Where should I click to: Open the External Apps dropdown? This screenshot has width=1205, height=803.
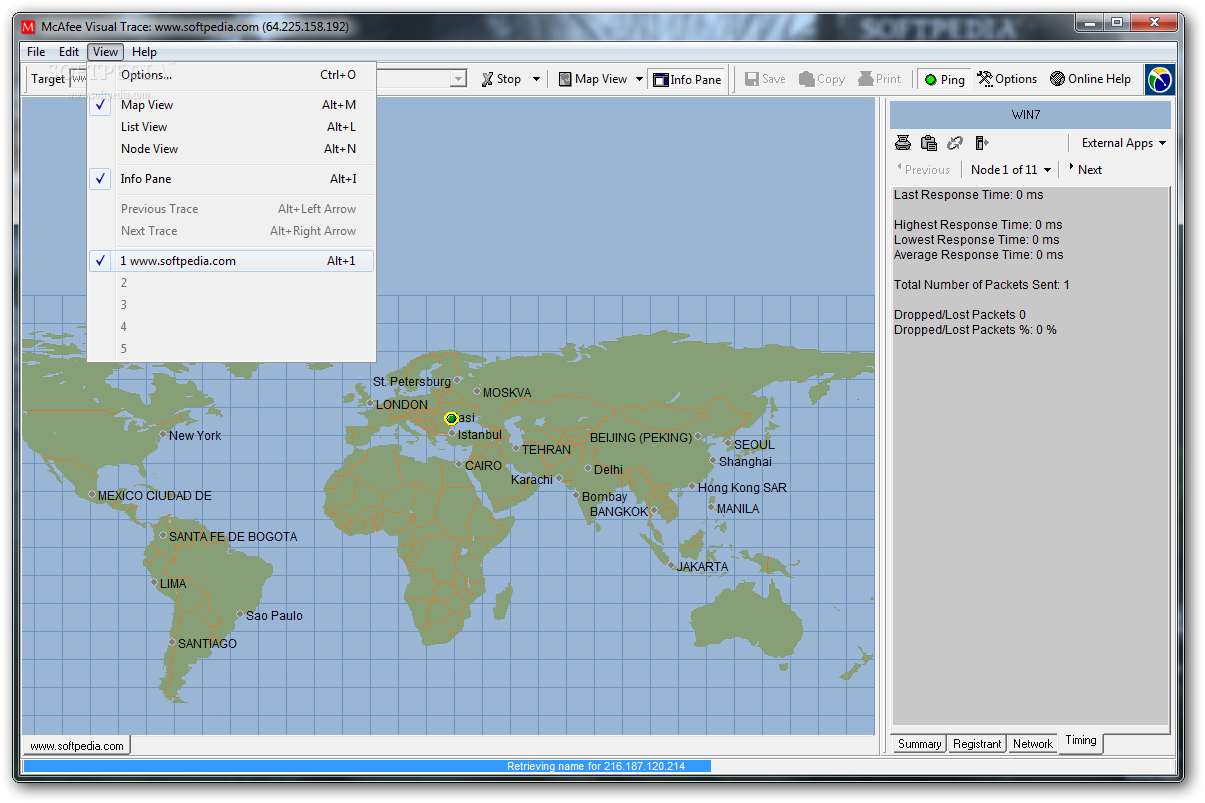click(x=1123, y=143)
